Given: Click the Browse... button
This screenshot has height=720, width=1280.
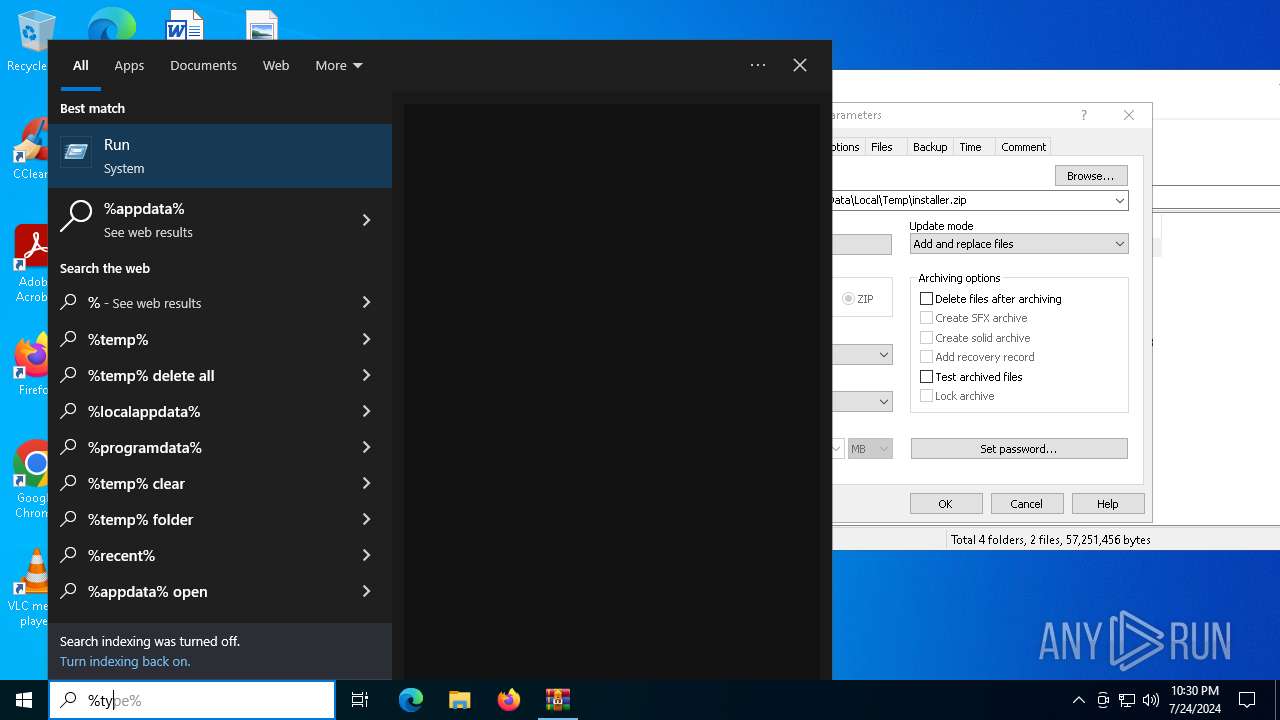Looking at the screenshot, I should click(x=1091, y=176).
